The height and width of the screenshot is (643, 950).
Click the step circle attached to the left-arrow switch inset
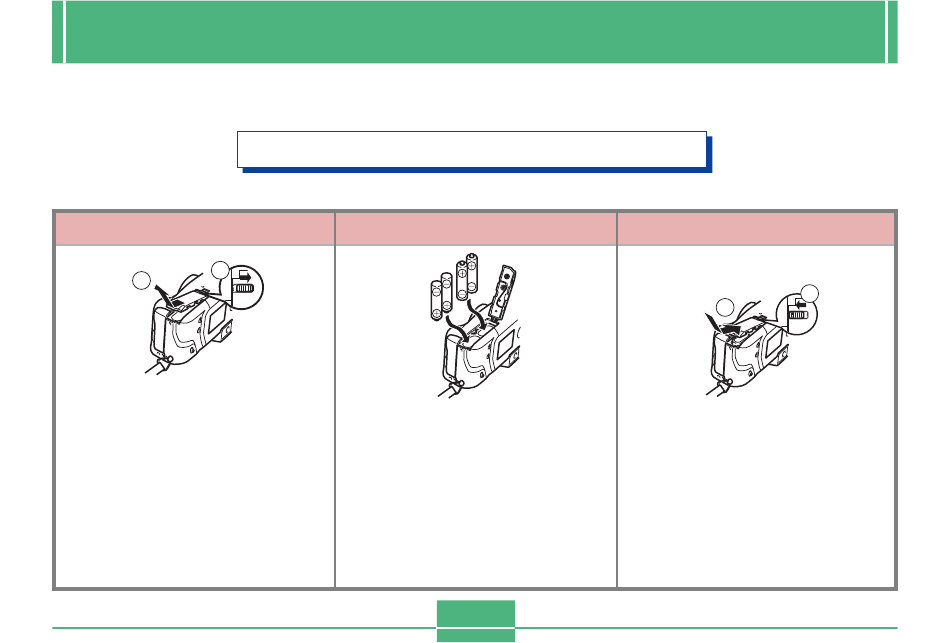809,293
